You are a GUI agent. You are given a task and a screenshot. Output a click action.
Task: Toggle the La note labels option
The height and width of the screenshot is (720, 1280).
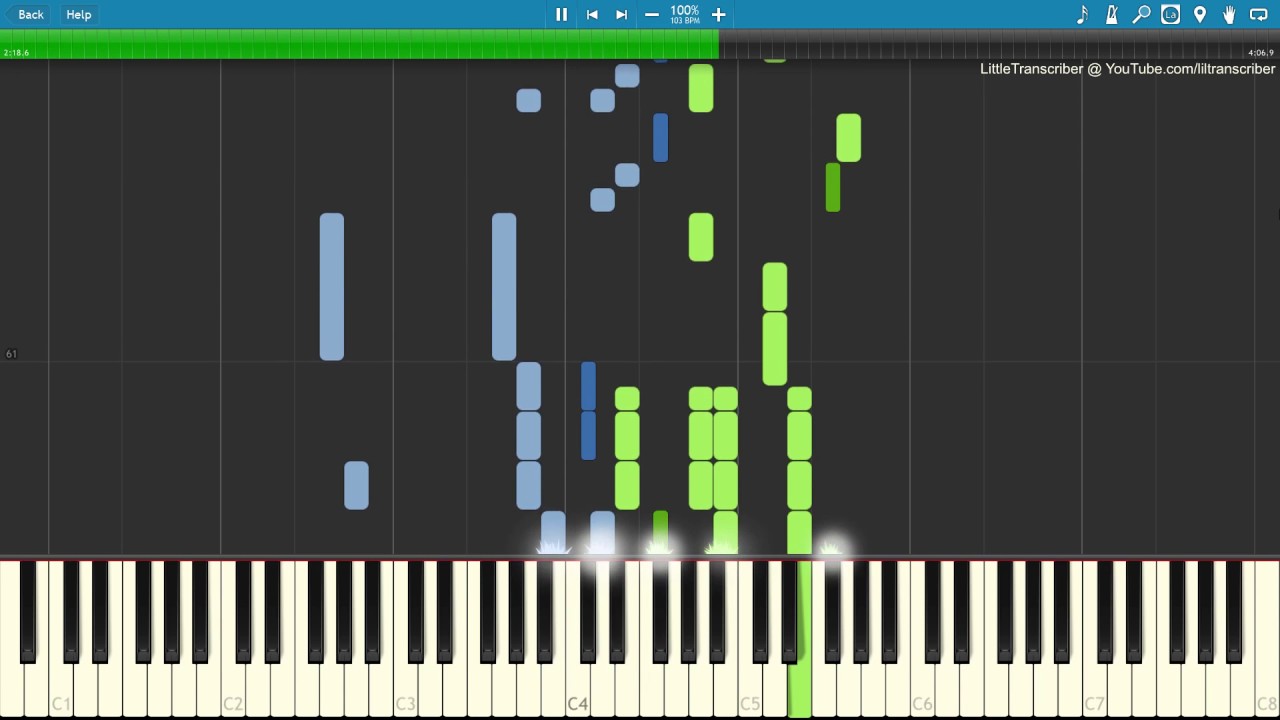click(1170, 14)
